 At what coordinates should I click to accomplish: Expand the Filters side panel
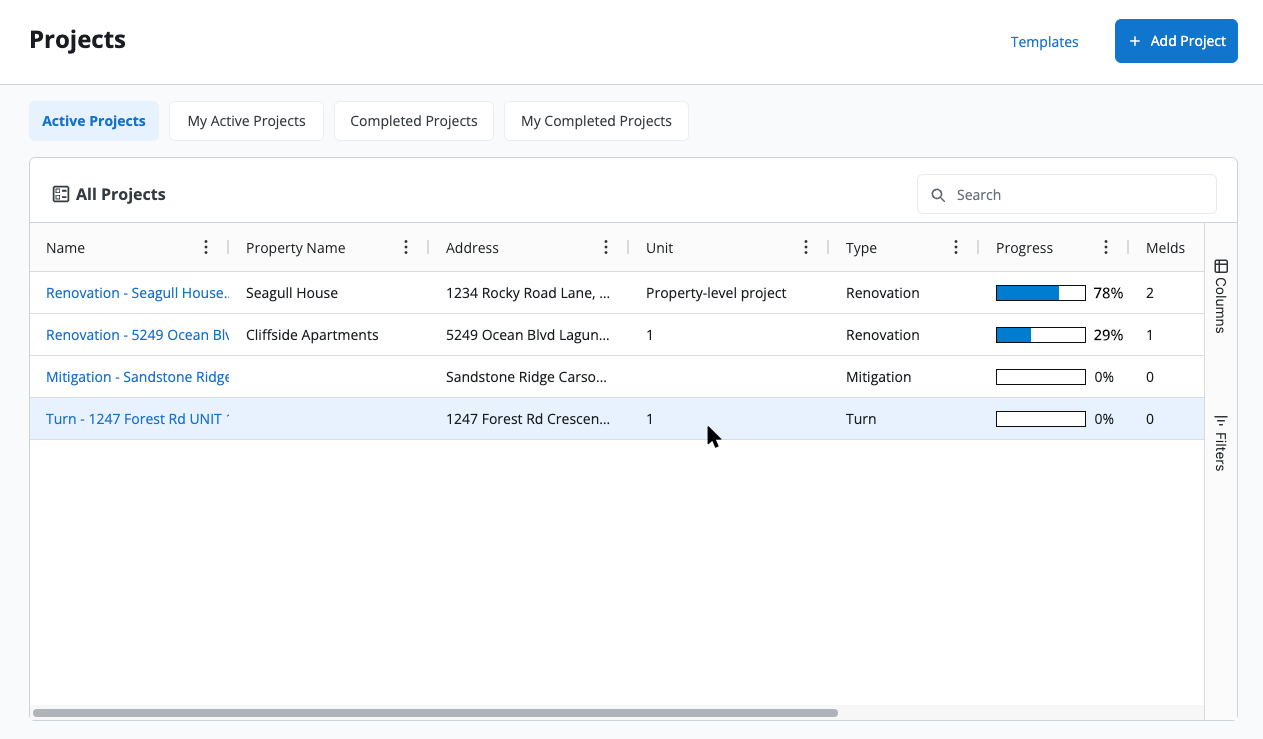1220,443
